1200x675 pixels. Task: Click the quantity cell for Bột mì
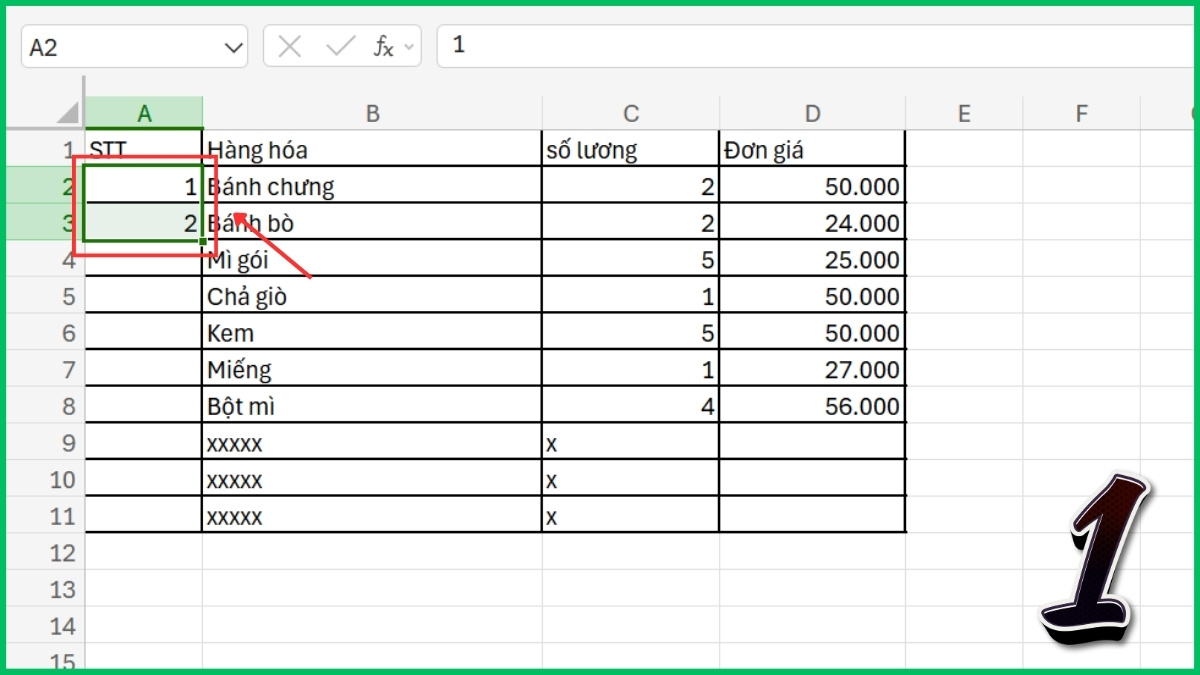[630, 406]
